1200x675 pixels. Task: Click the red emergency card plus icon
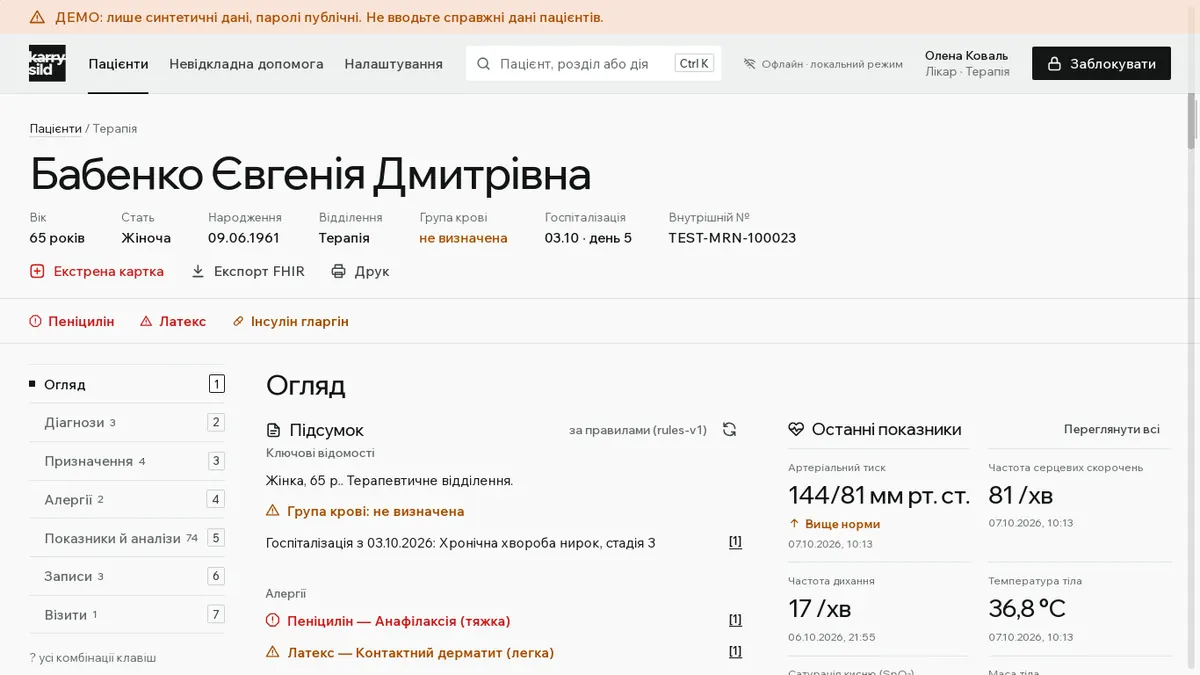(x=37, y=271)
